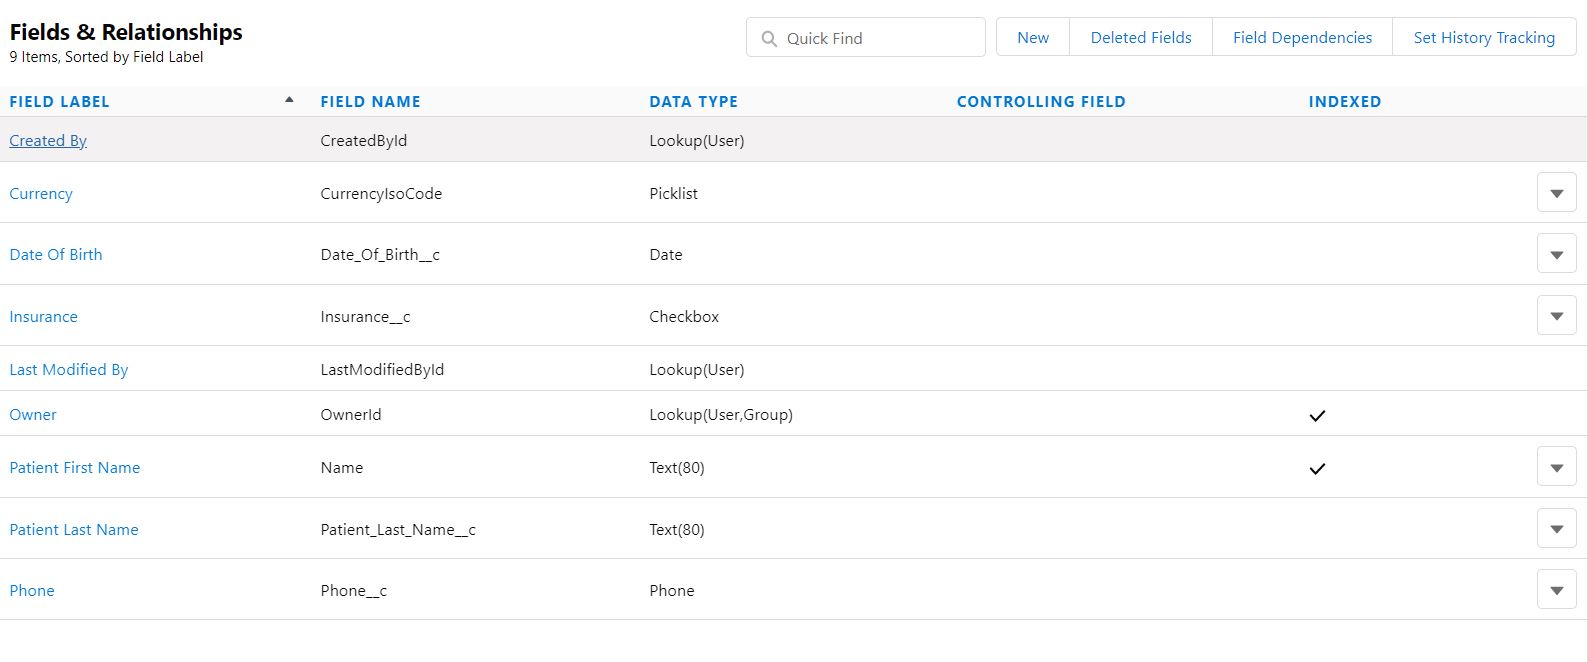Image resolution: width=1588 pixels, height=662 pixels.
Task: Open the Date Of Birth row dropdown
Action: pyautogui.click(x=1556, y=255)
